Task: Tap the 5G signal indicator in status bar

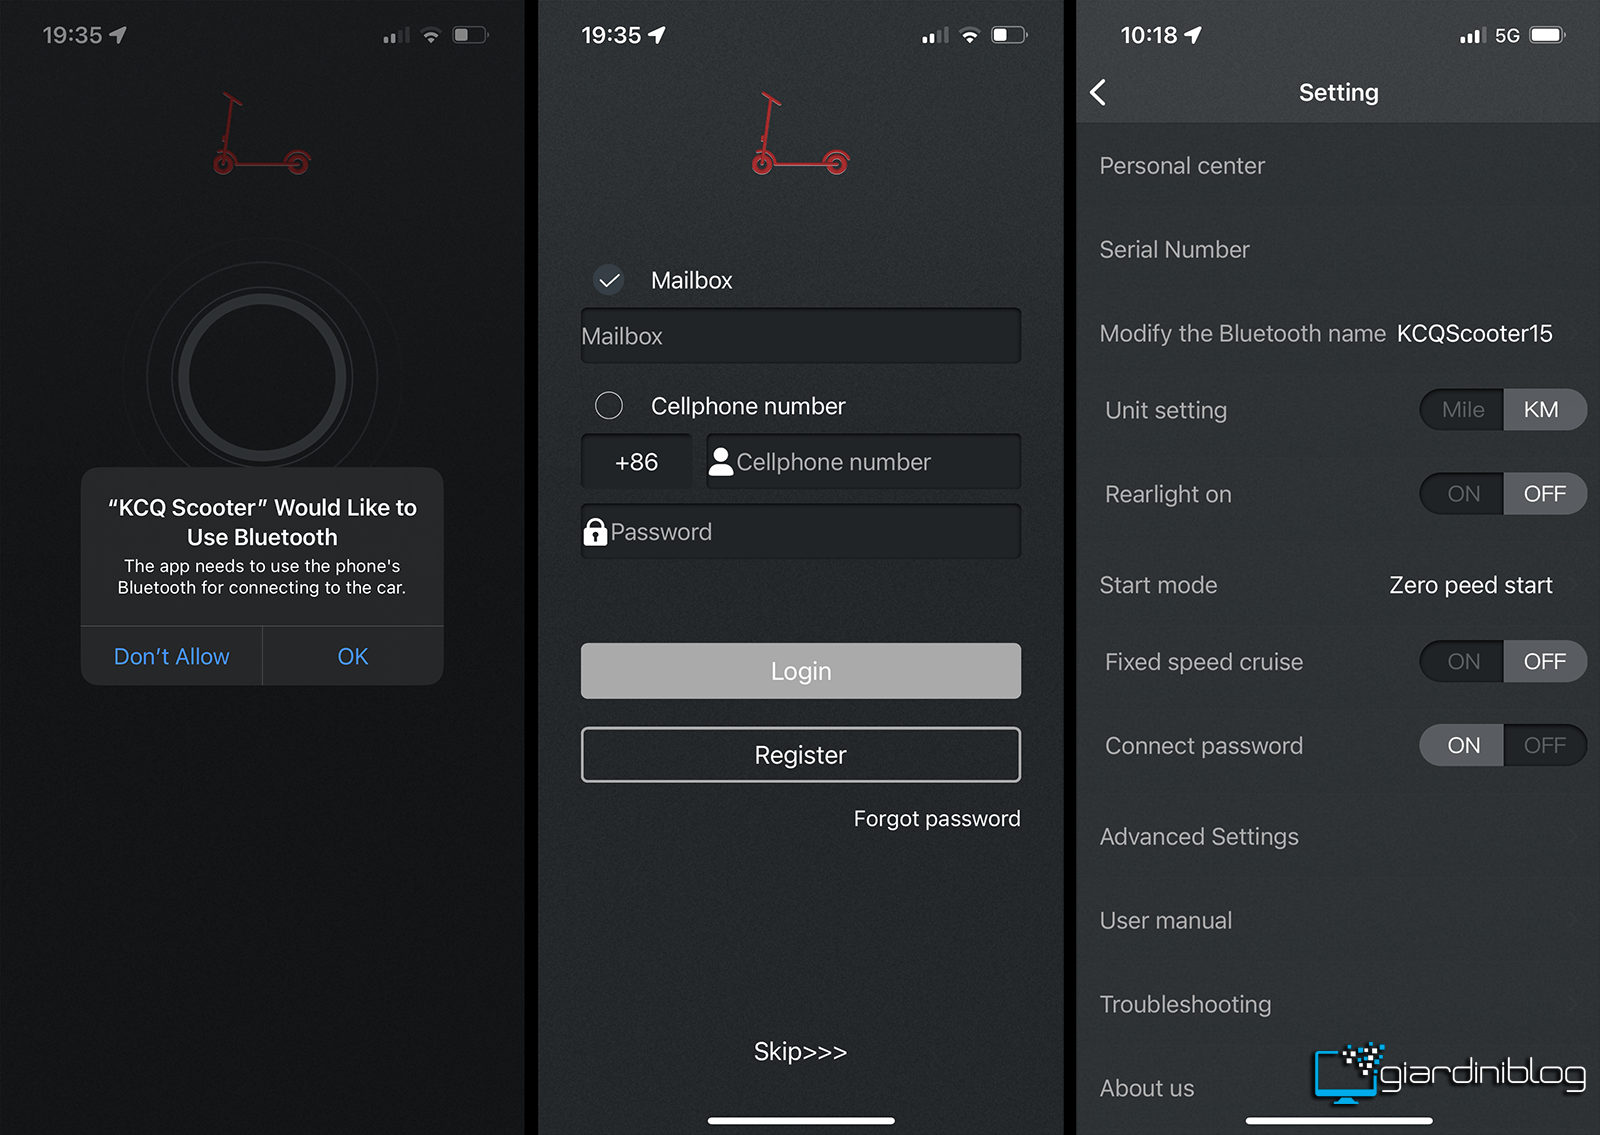Action: 1507,36
